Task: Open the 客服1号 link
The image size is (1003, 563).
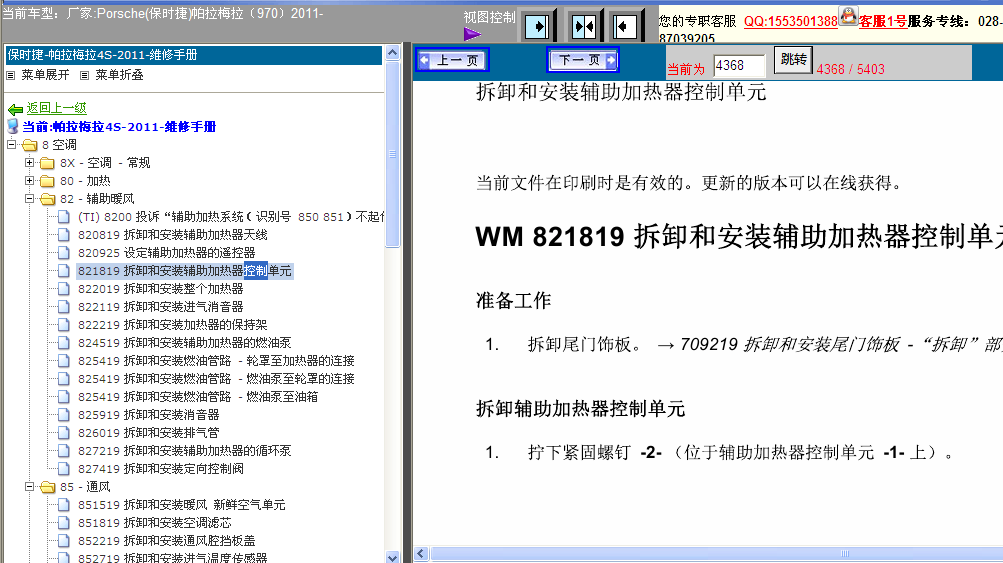Action: [883, 21]
